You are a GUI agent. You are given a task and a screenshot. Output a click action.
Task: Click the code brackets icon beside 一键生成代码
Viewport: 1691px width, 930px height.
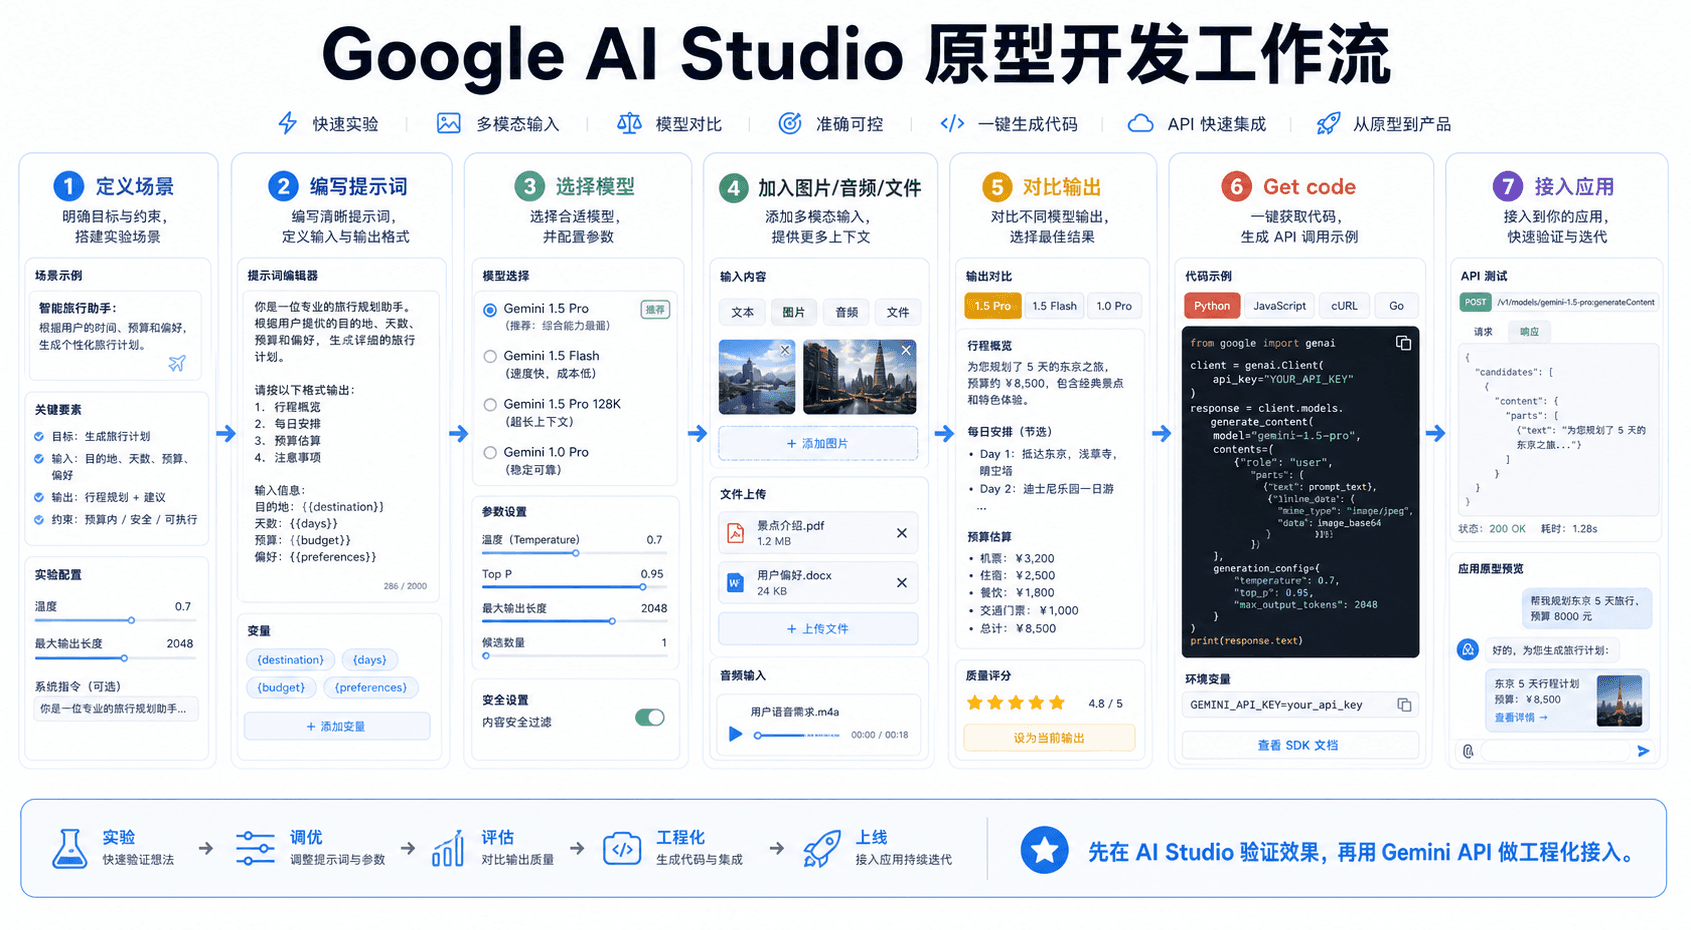pos(952,123)
